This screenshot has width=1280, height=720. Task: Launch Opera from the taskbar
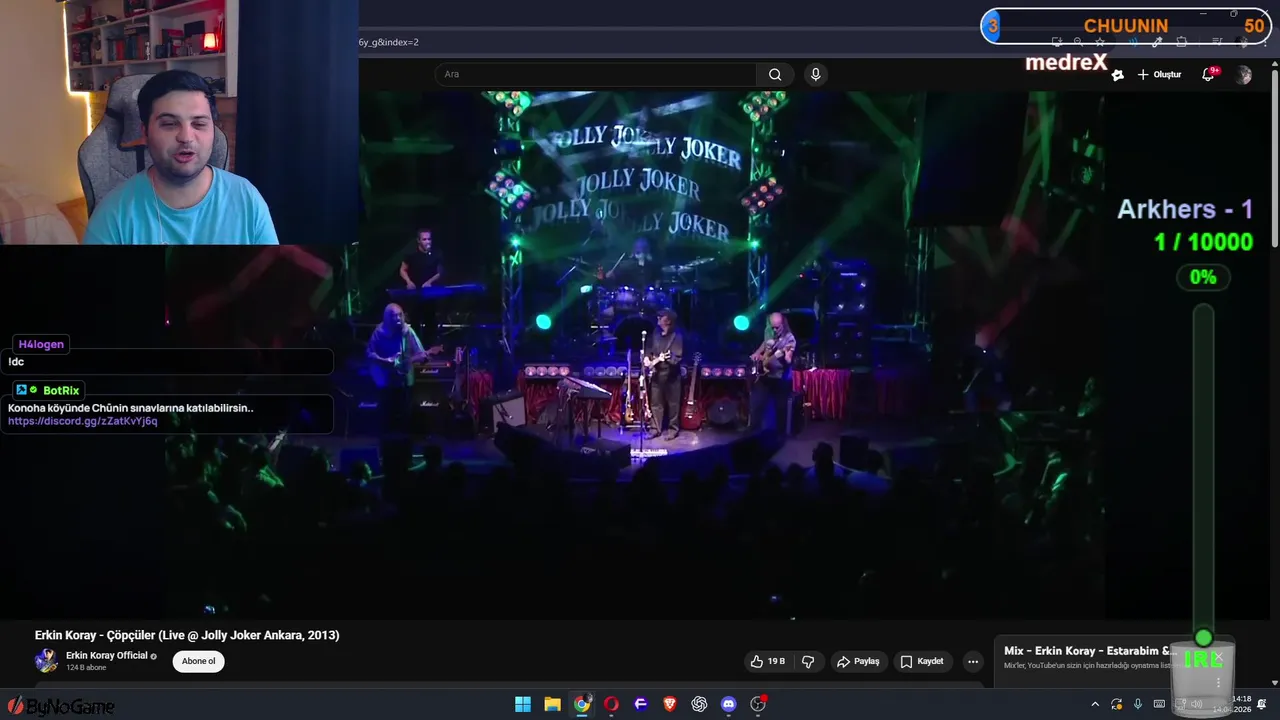pos(611,704)
